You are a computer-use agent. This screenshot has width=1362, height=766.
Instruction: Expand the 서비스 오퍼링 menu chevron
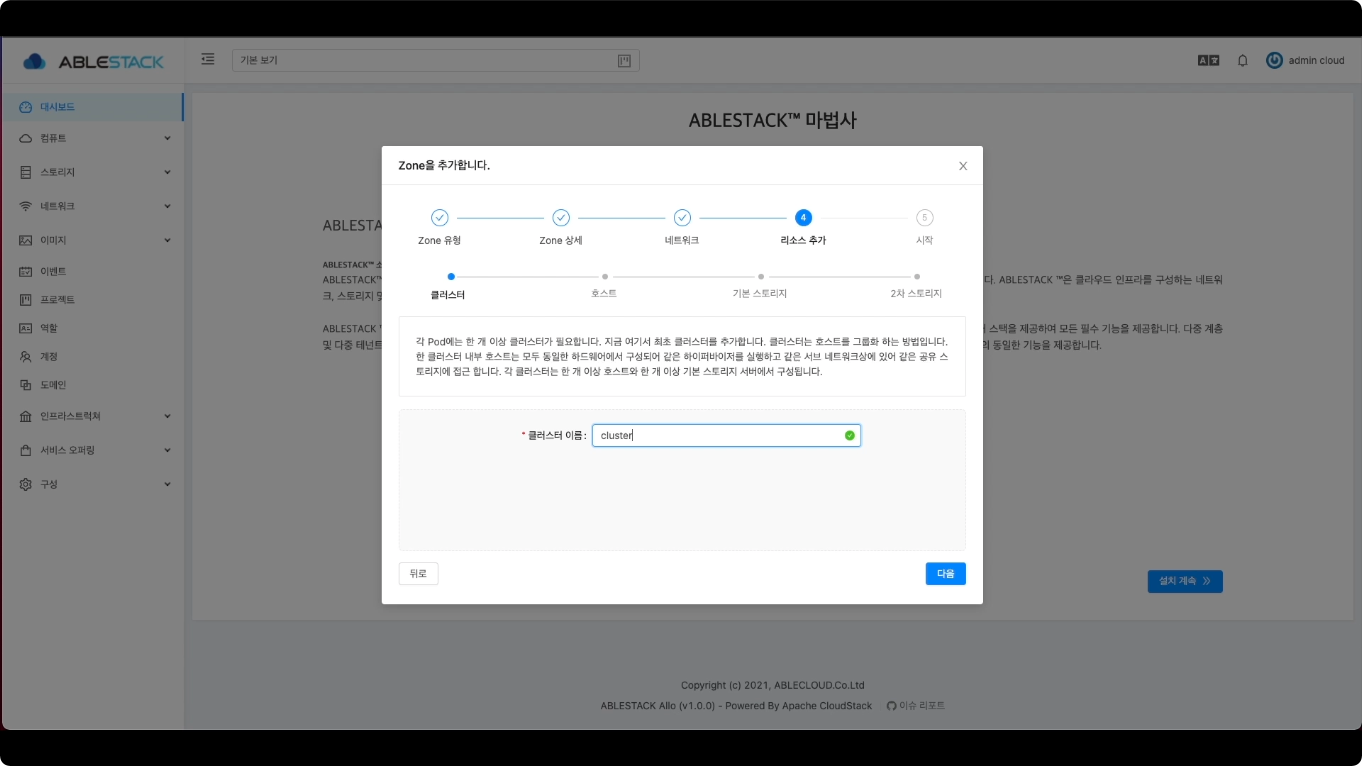click(167, 450)
